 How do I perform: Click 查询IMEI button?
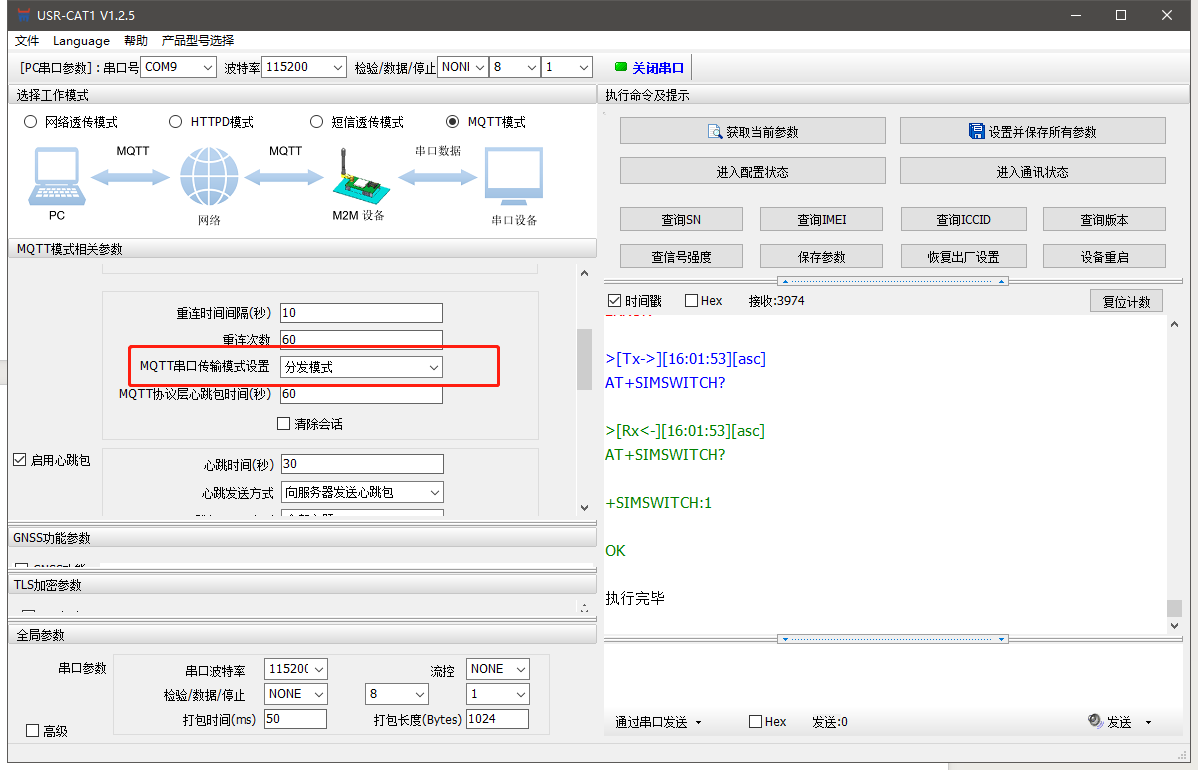pos(821,219)
